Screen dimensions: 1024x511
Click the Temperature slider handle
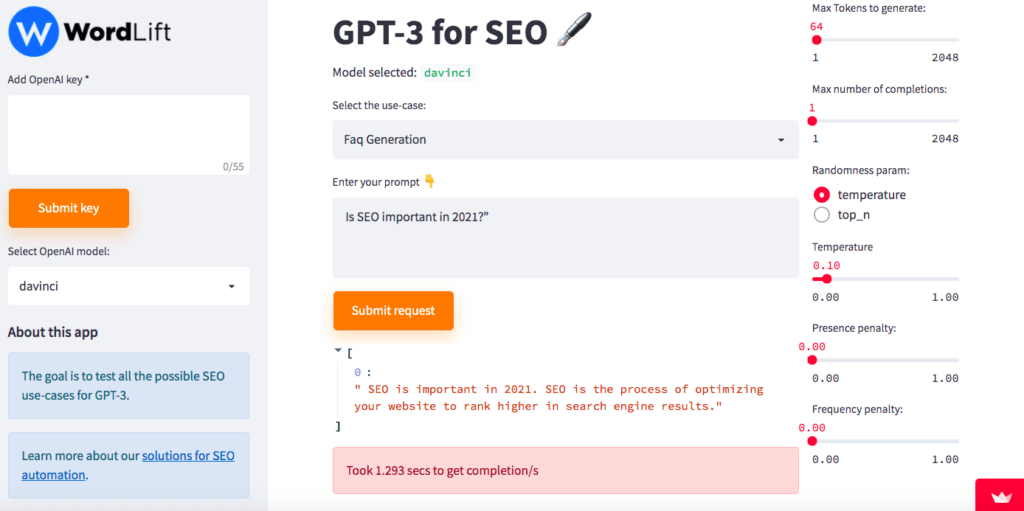(x=827, y=278)
